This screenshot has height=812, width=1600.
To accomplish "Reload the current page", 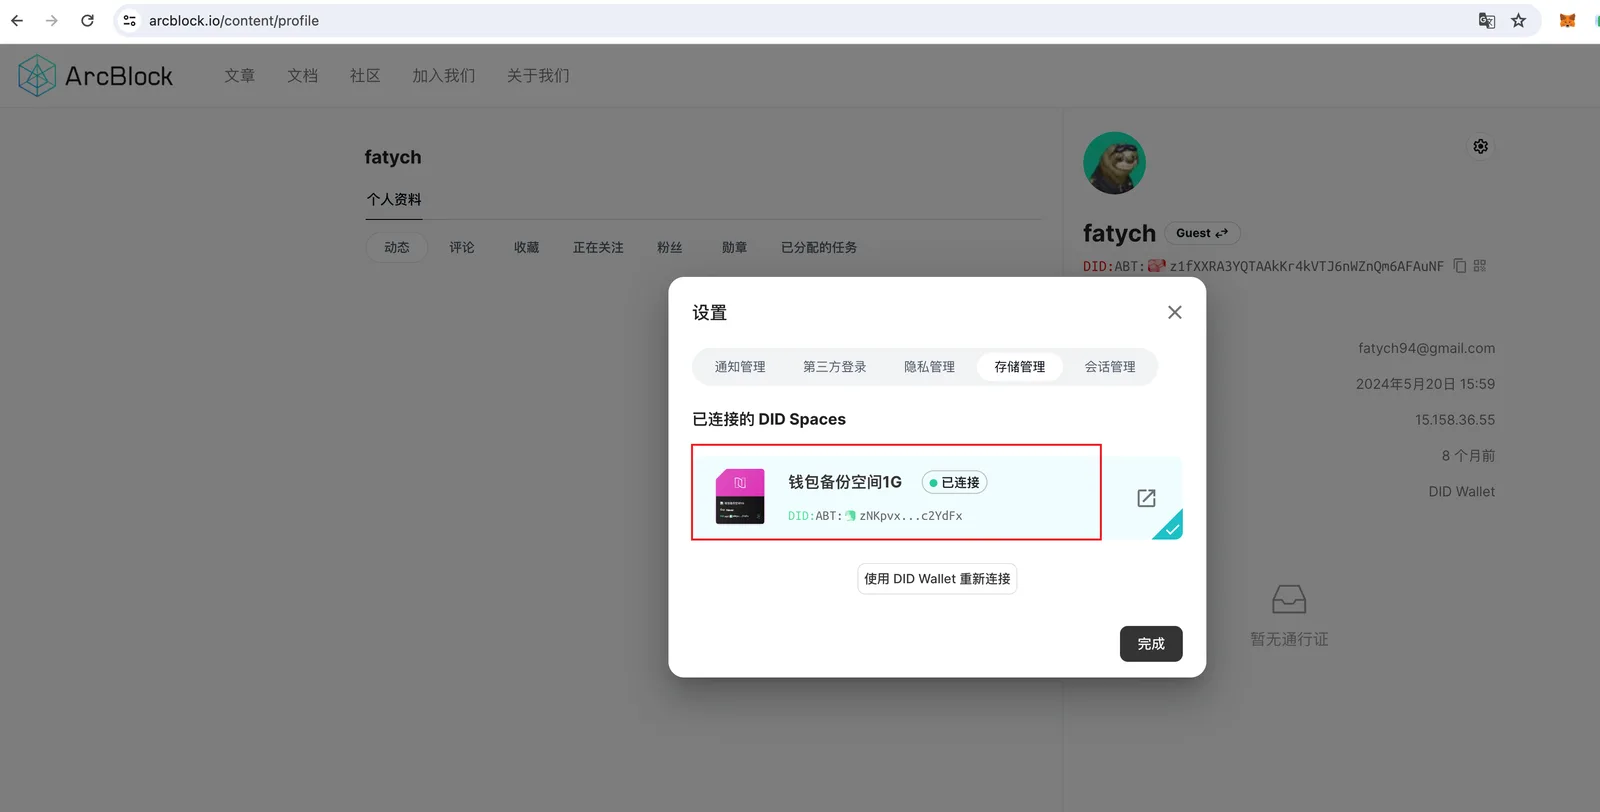I will [88, 20].
